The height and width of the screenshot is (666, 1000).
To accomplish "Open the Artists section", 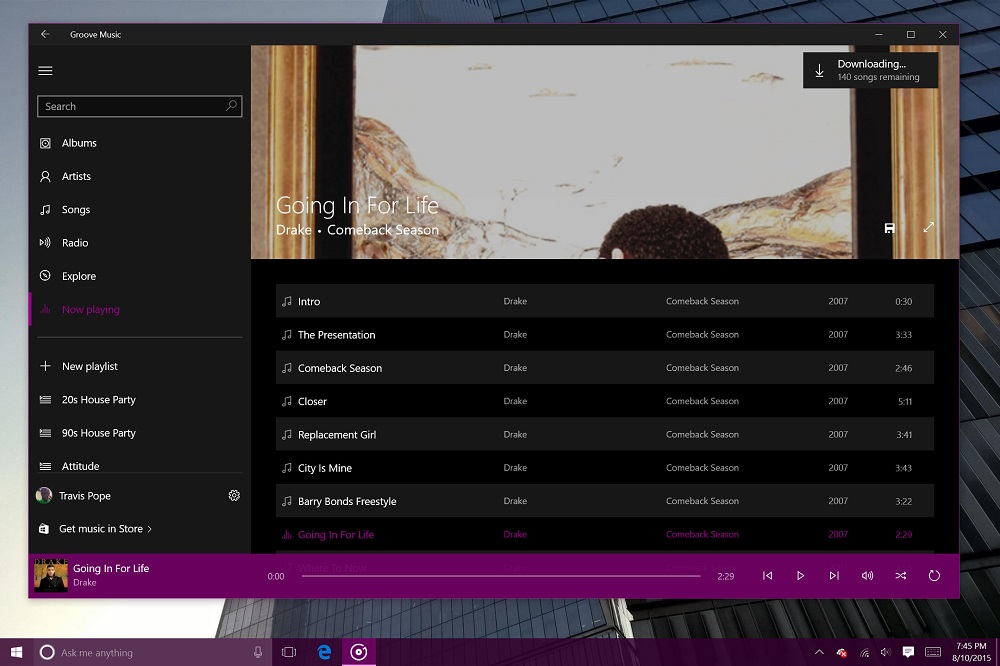I will tap(140, 176).
